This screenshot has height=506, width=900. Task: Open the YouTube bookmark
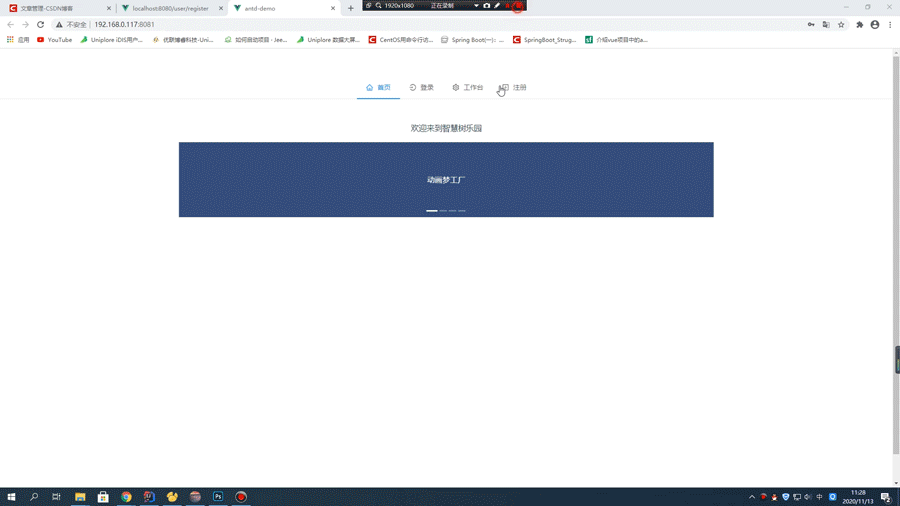(x=55, y=40)
